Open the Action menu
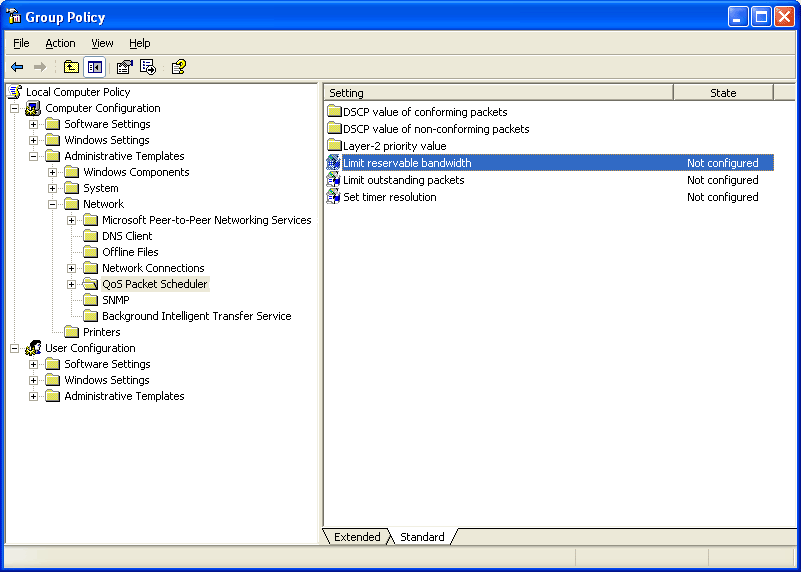 (60, 43)
